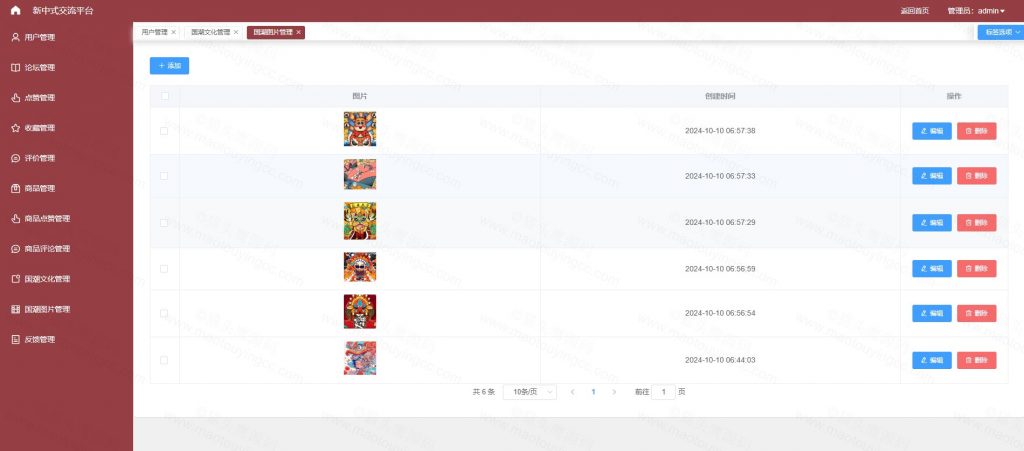Click the chat bubble icon beside 评价管理

tap(16, 158)
